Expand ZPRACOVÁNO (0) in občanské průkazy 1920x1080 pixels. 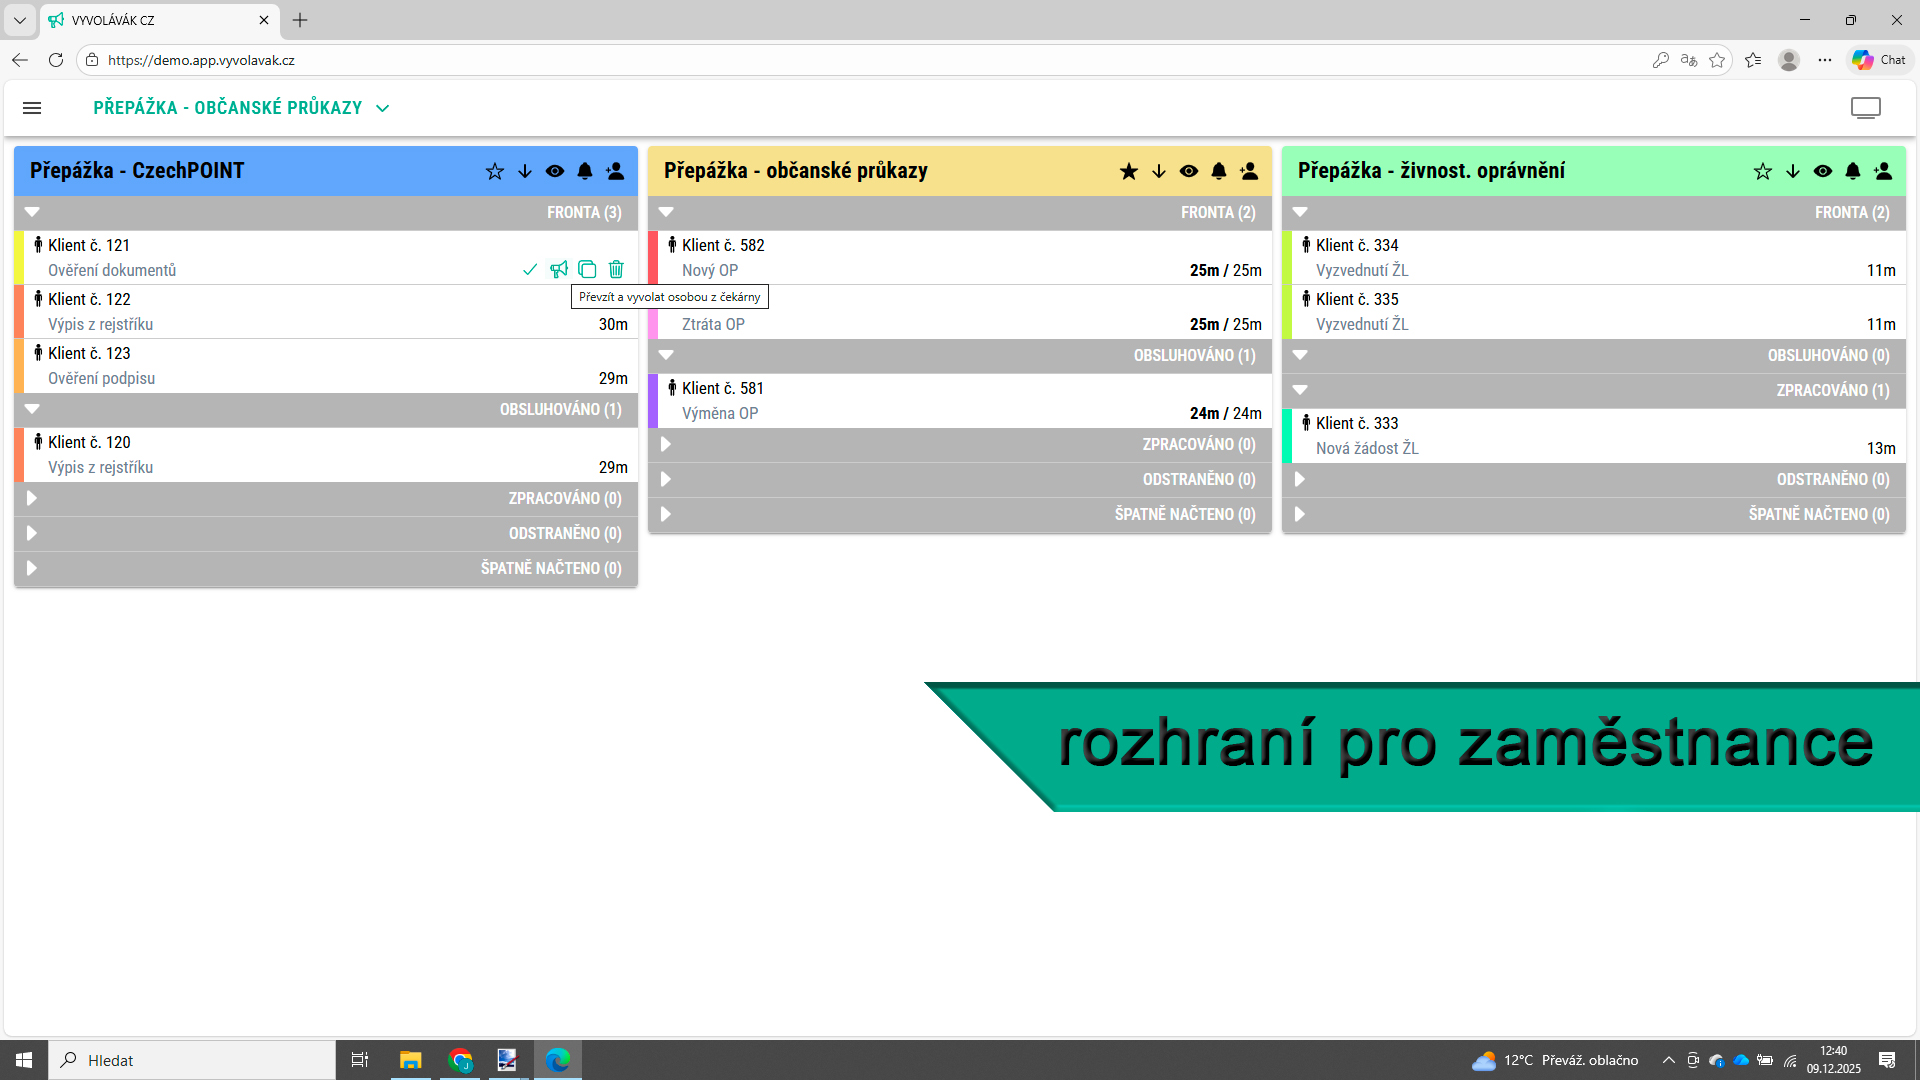coord(666,444)
